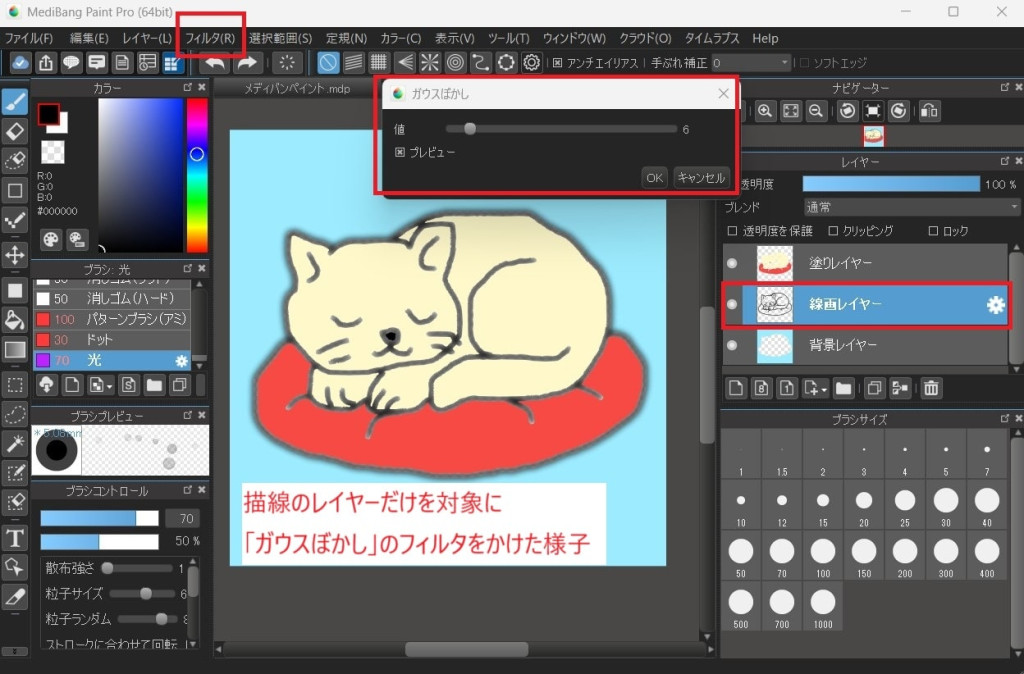This screenshot has width=1024, height=674.
Task: Open the レイヤー(L) menu
Action: (147, 39)
